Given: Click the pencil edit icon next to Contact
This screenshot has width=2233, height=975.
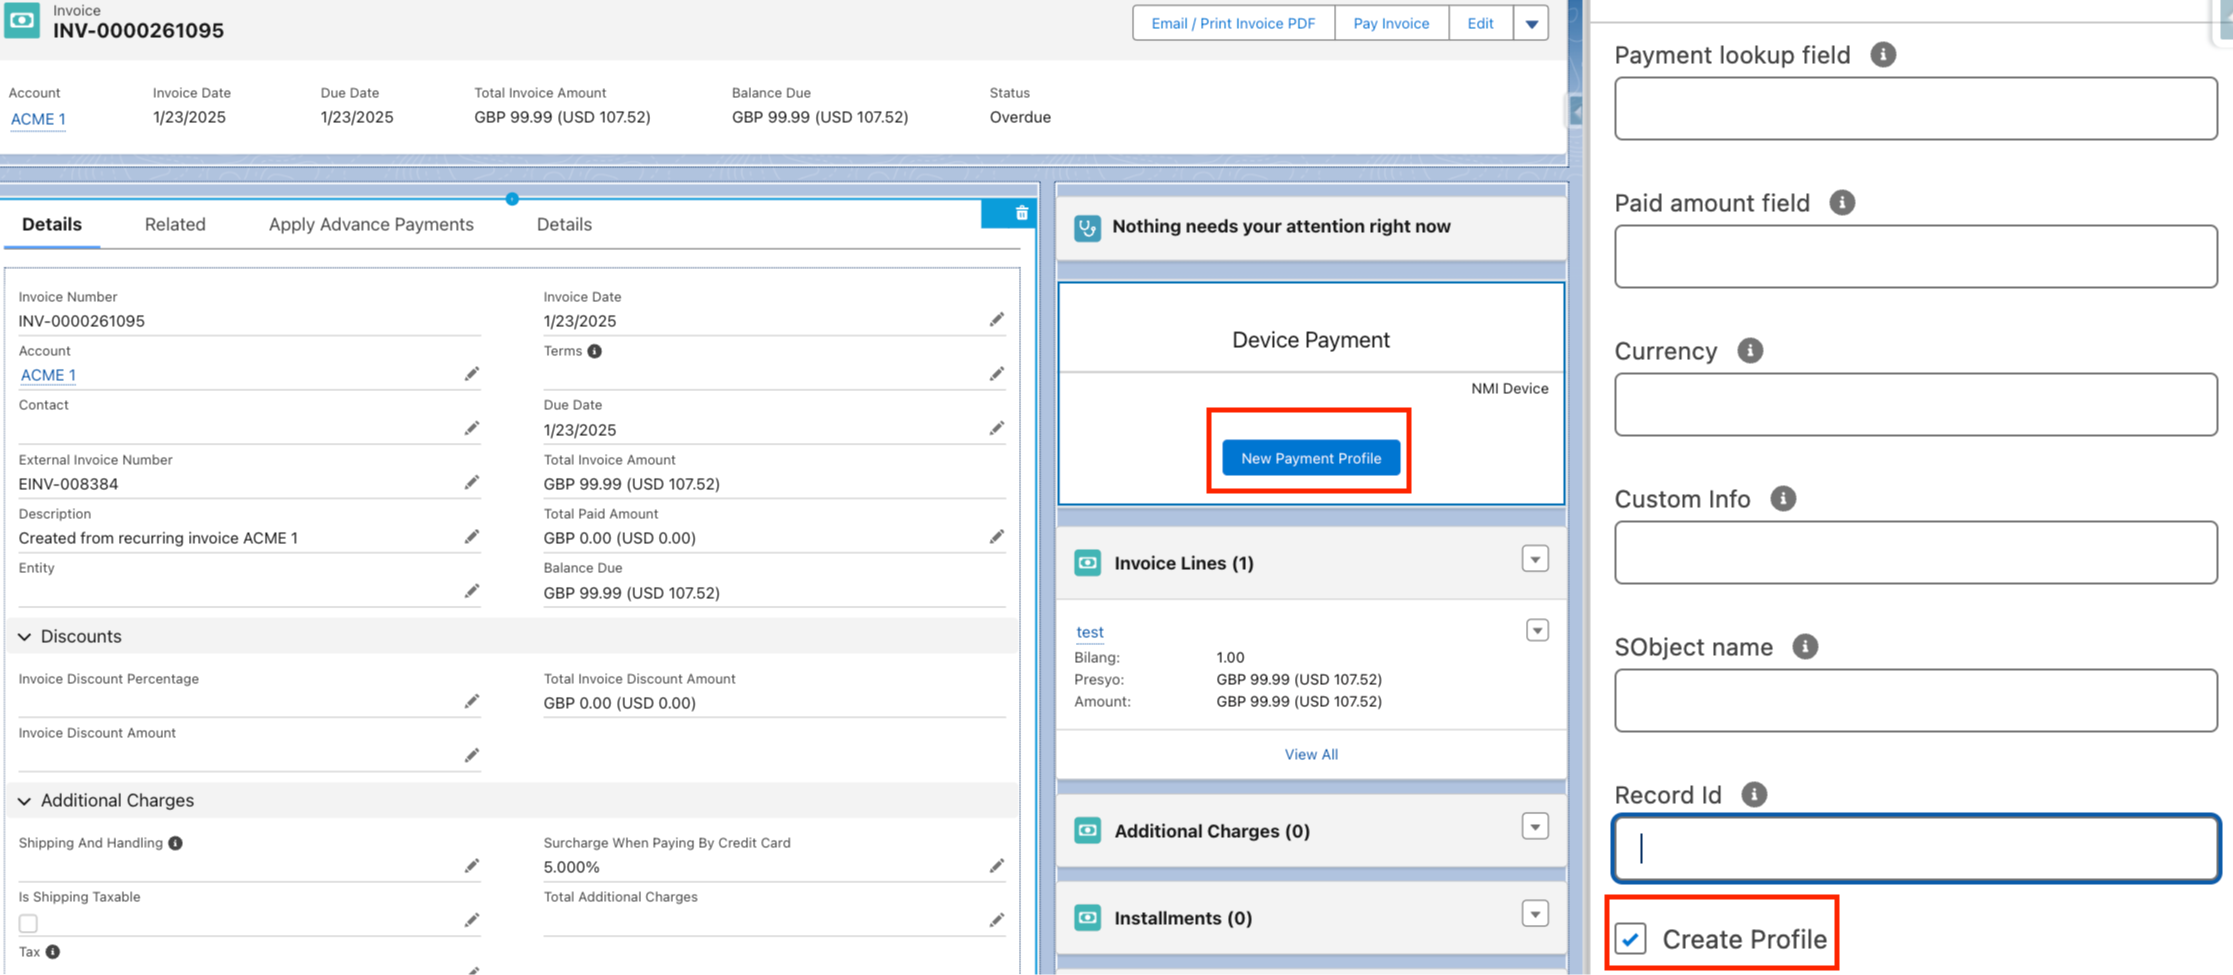Looking at the screenshot, I should click(x=472, y=429).
